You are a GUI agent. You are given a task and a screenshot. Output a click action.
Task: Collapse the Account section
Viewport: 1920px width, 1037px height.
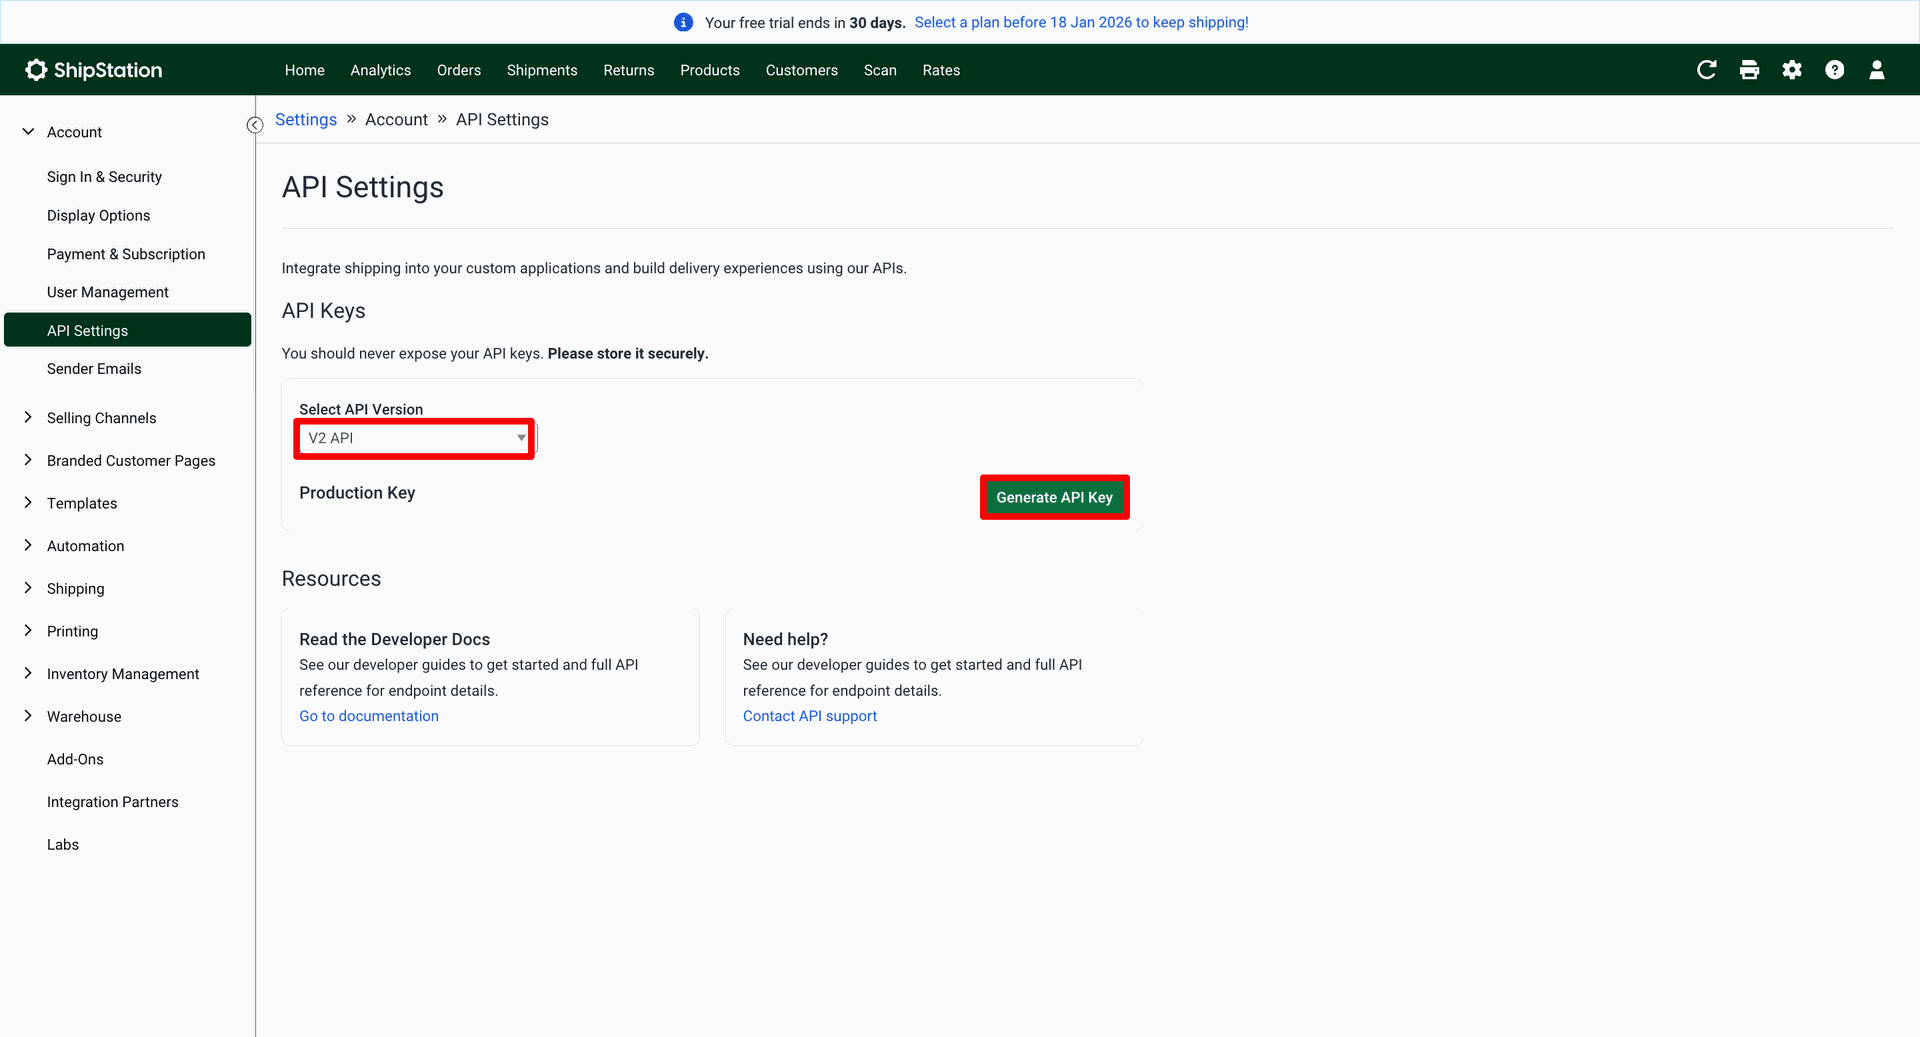pyautogui.click(x=28, y=132)
